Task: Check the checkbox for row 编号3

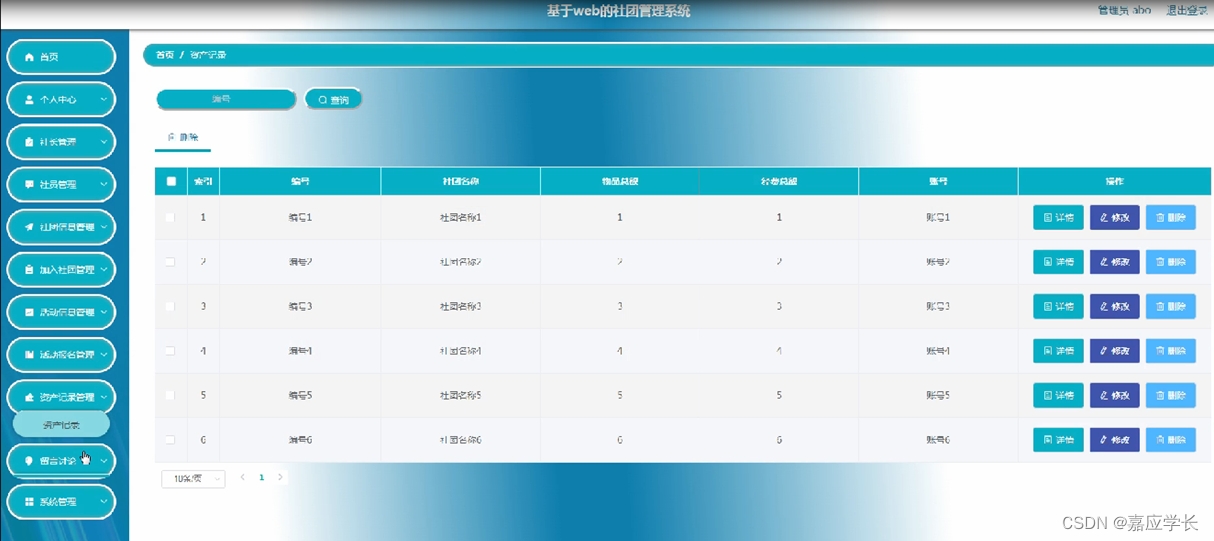Action: (x=170, y=306)
